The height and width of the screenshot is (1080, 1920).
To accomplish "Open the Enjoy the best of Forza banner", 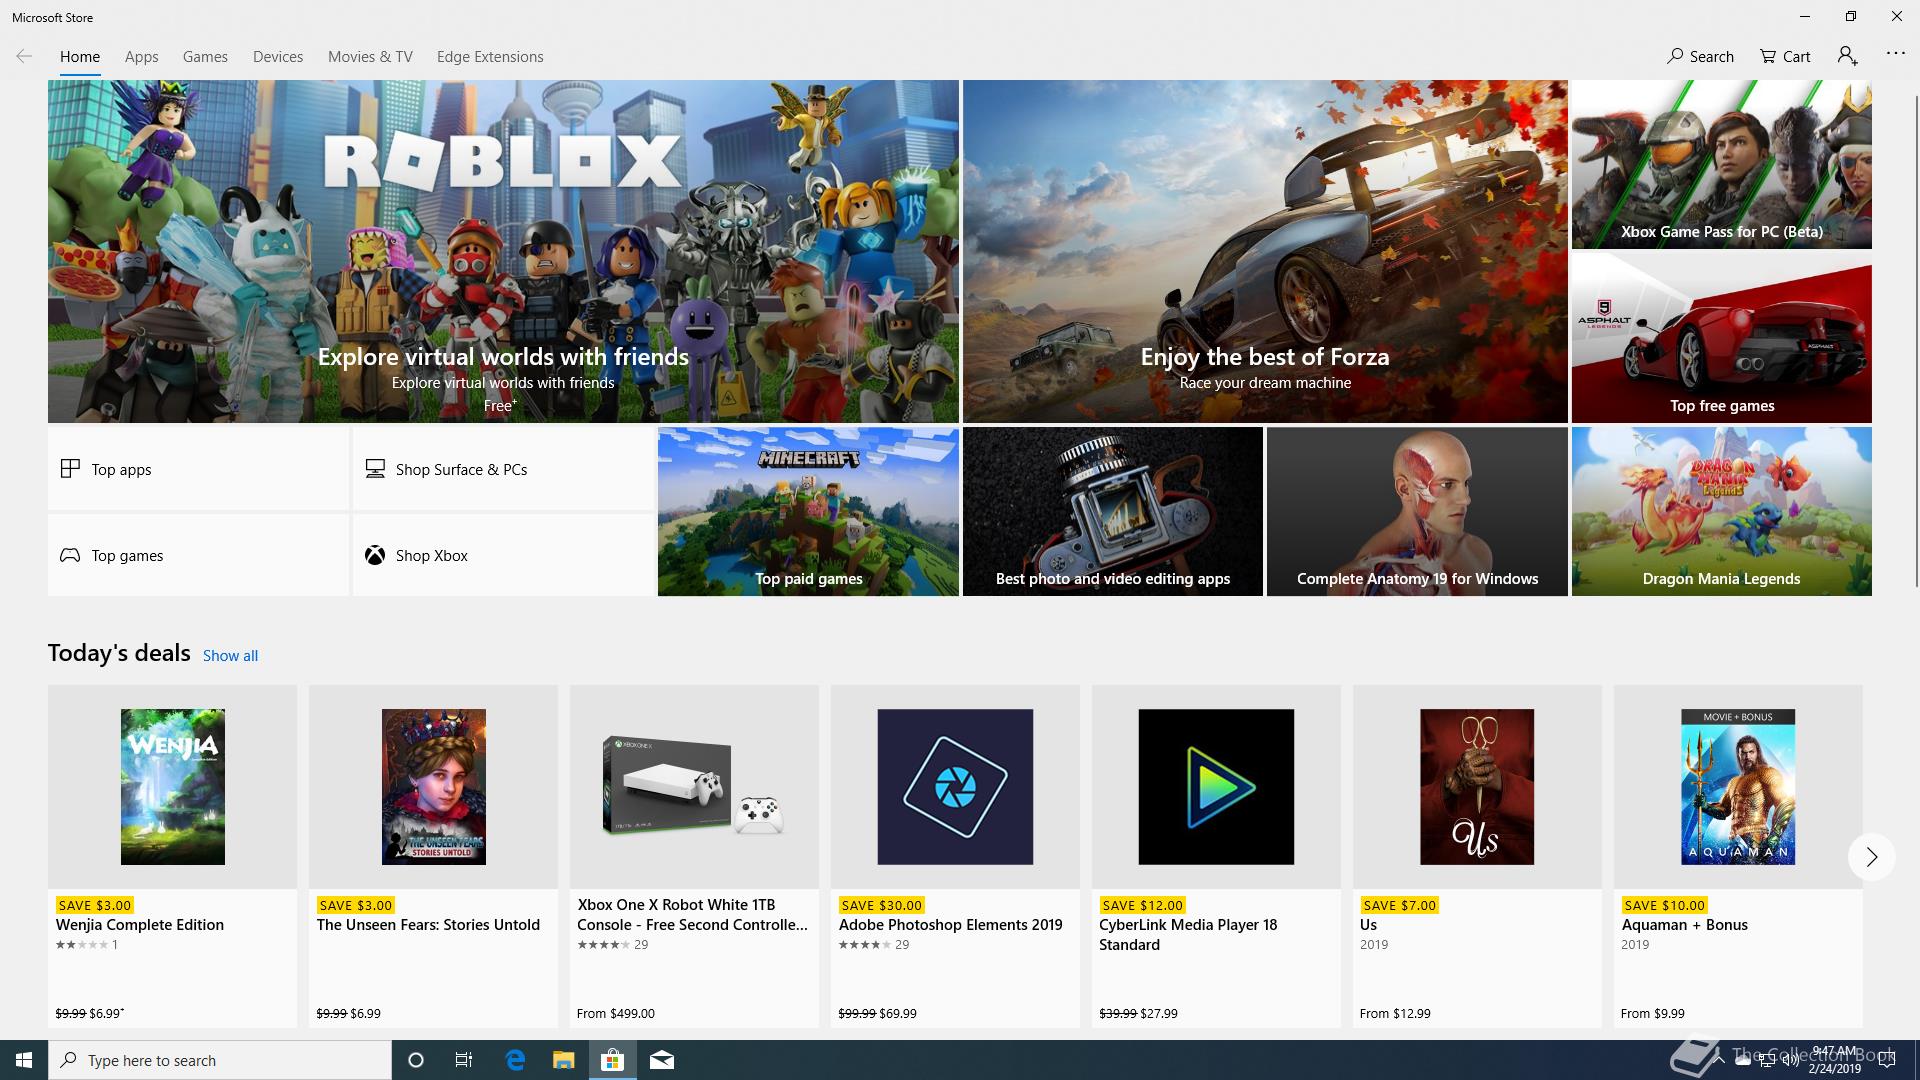I will click(x=1265, y=251).
